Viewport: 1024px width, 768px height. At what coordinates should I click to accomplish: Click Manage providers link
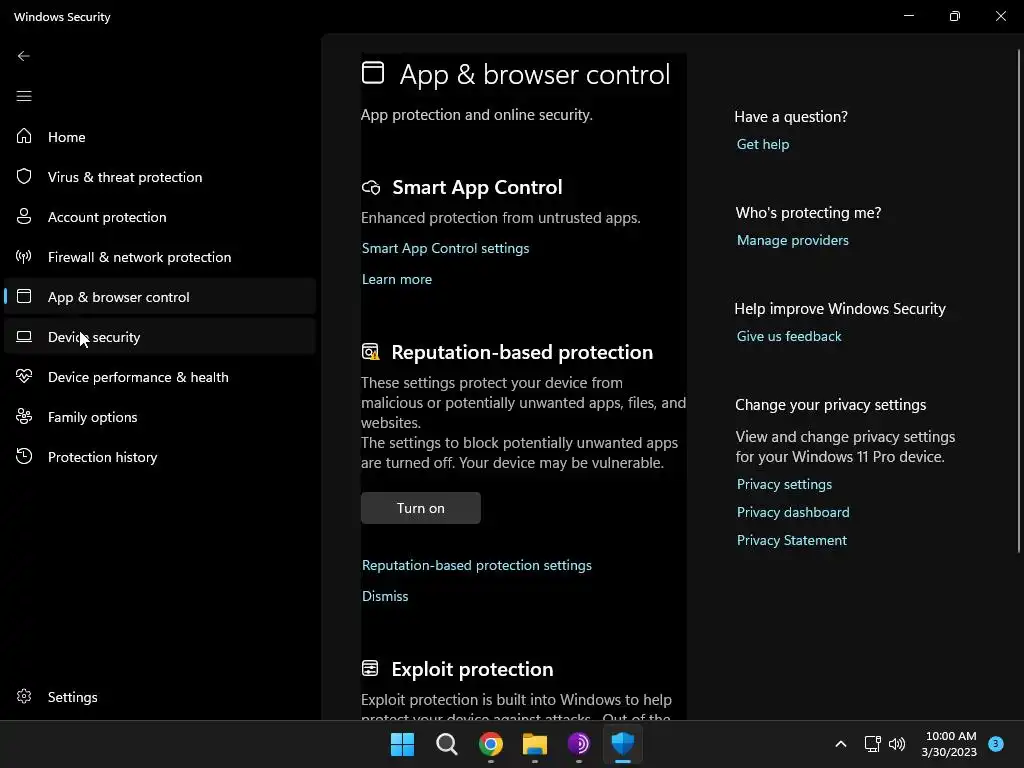tap(793, 240)
